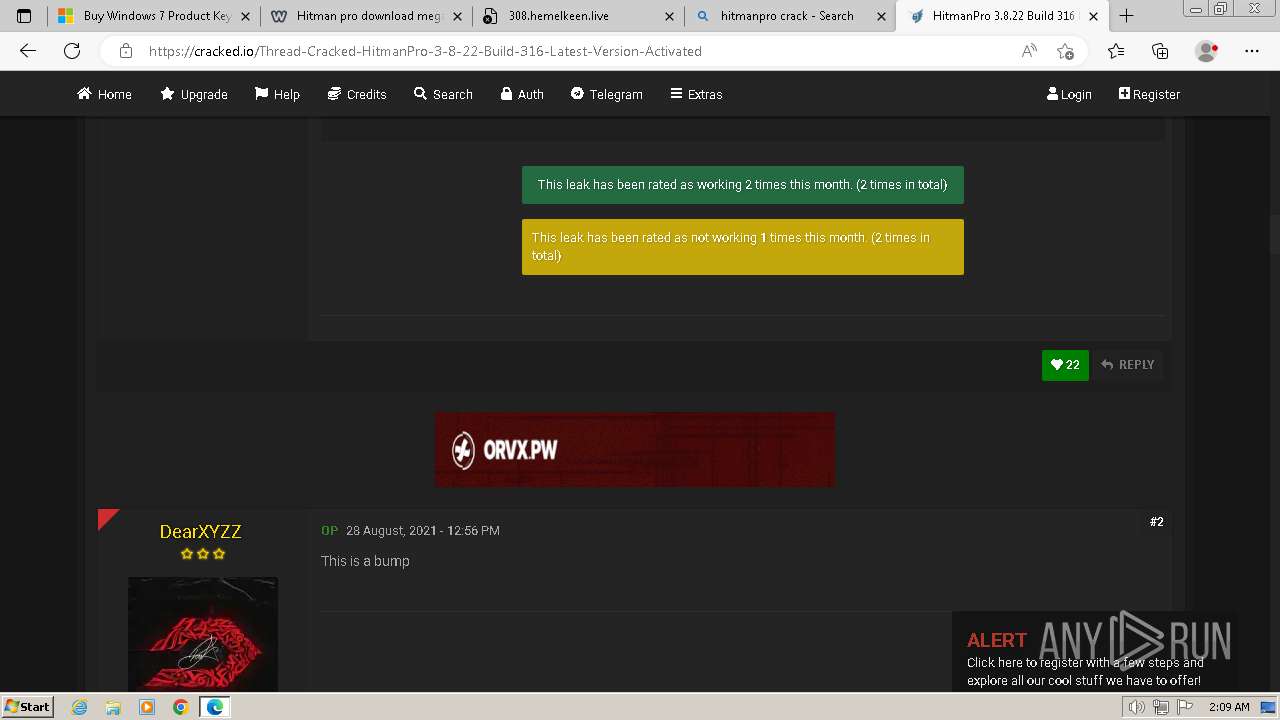Close the active HitmanPro 3.8.22 tab

pyautogui.click(x=1093, y=16)
